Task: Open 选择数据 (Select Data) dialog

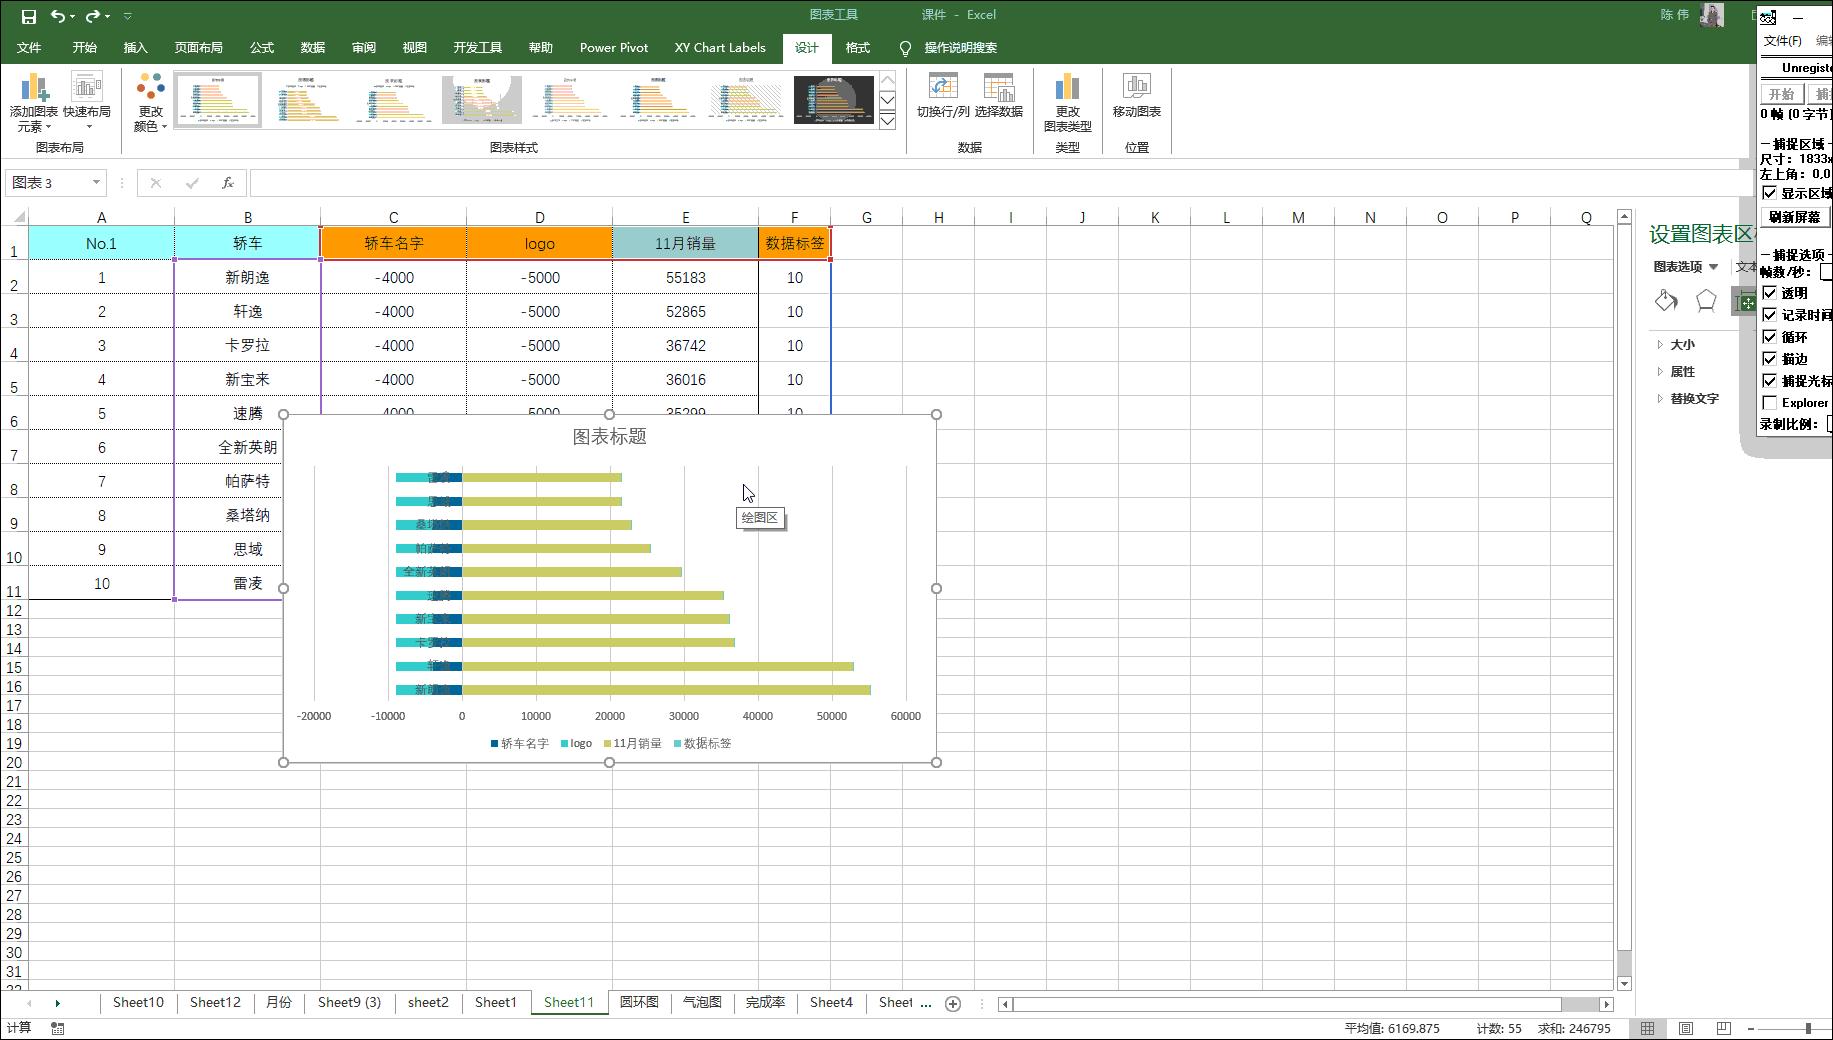Action: pyautogui.click(x=998, y=96)
